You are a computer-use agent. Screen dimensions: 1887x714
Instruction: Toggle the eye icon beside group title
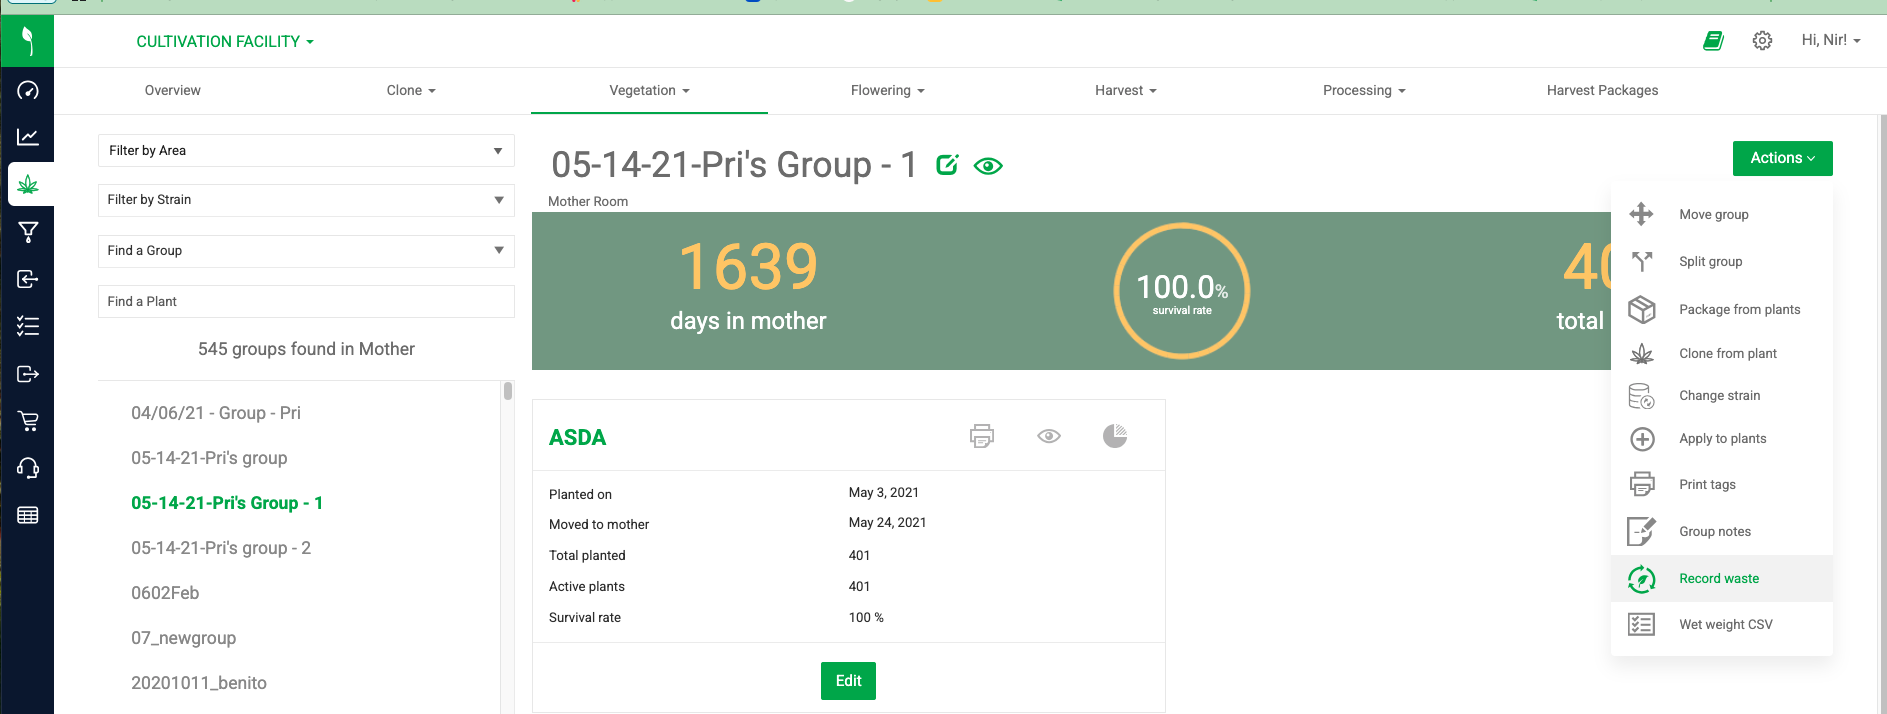click(x=988, y=166)
